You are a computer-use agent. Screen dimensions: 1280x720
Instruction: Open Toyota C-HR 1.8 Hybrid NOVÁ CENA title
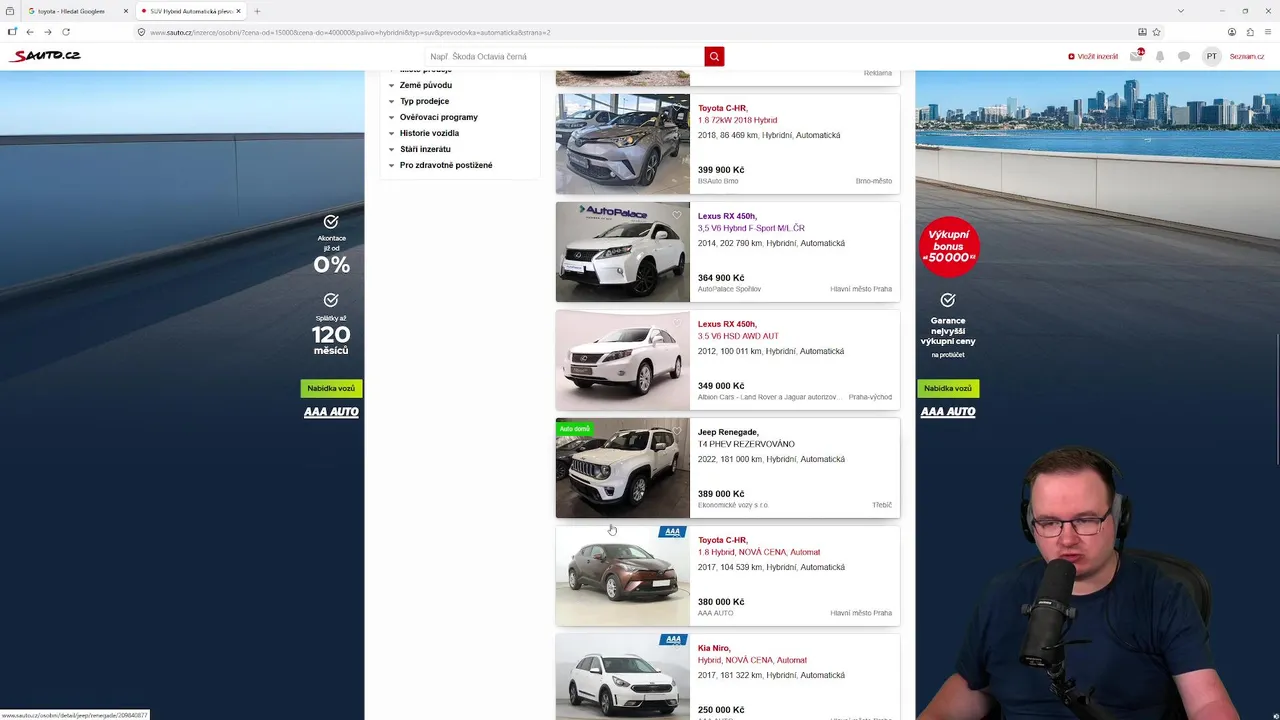(759, 546)
